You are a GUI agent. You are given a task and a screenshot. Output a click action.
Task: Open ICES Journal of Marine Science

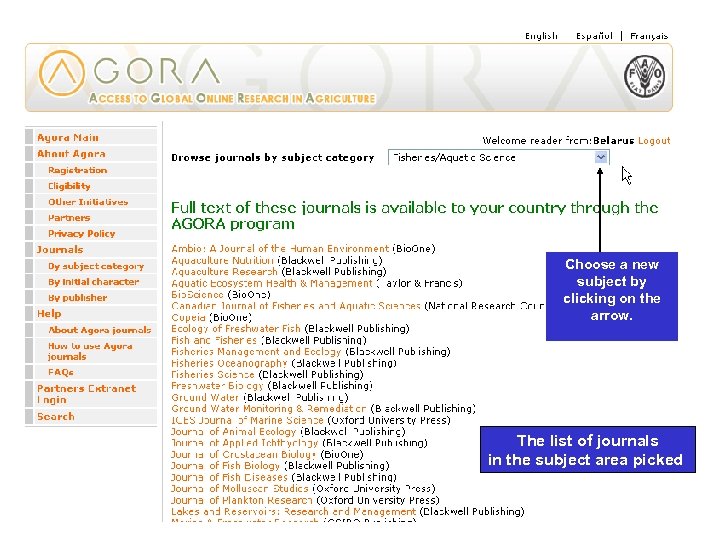[x=247, y=420]
